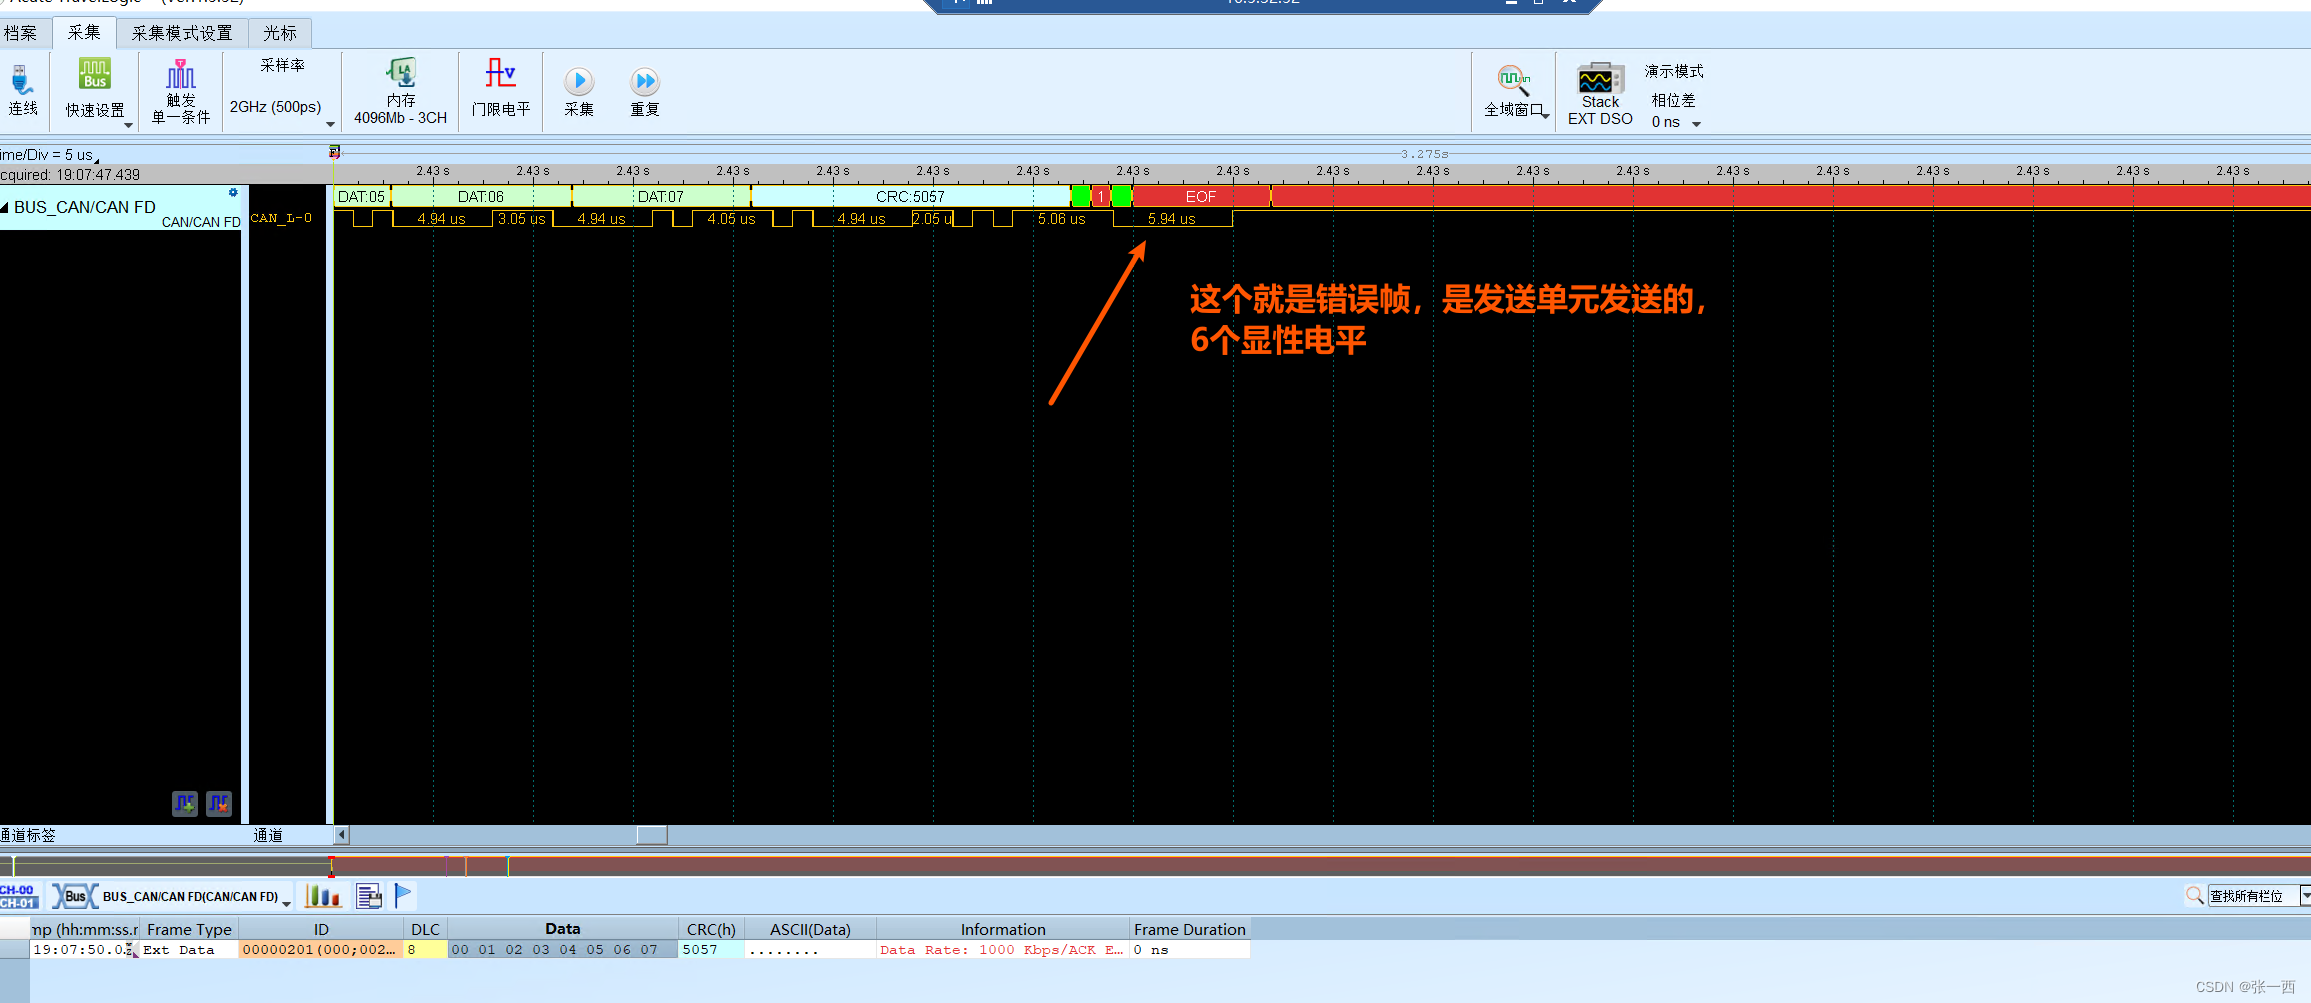Click the scroll-left arrow of waveform scrollbar

341,834
